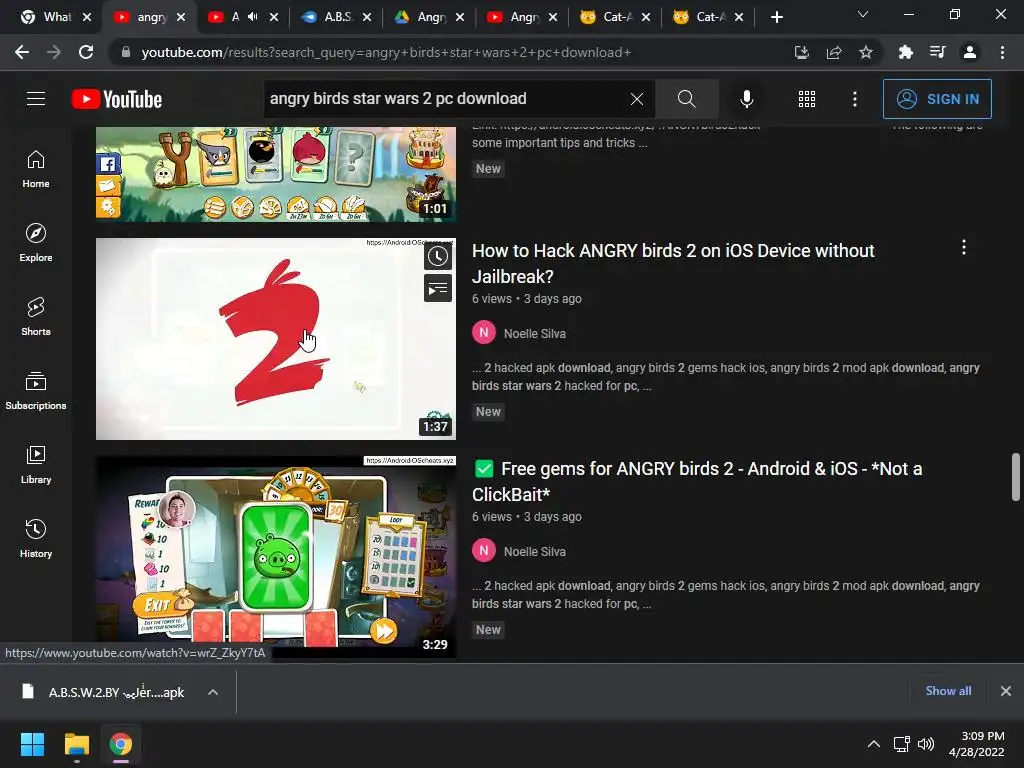Click the YouTube logo
This screenshot has height=768, width=1024.
tap(117, 99)
